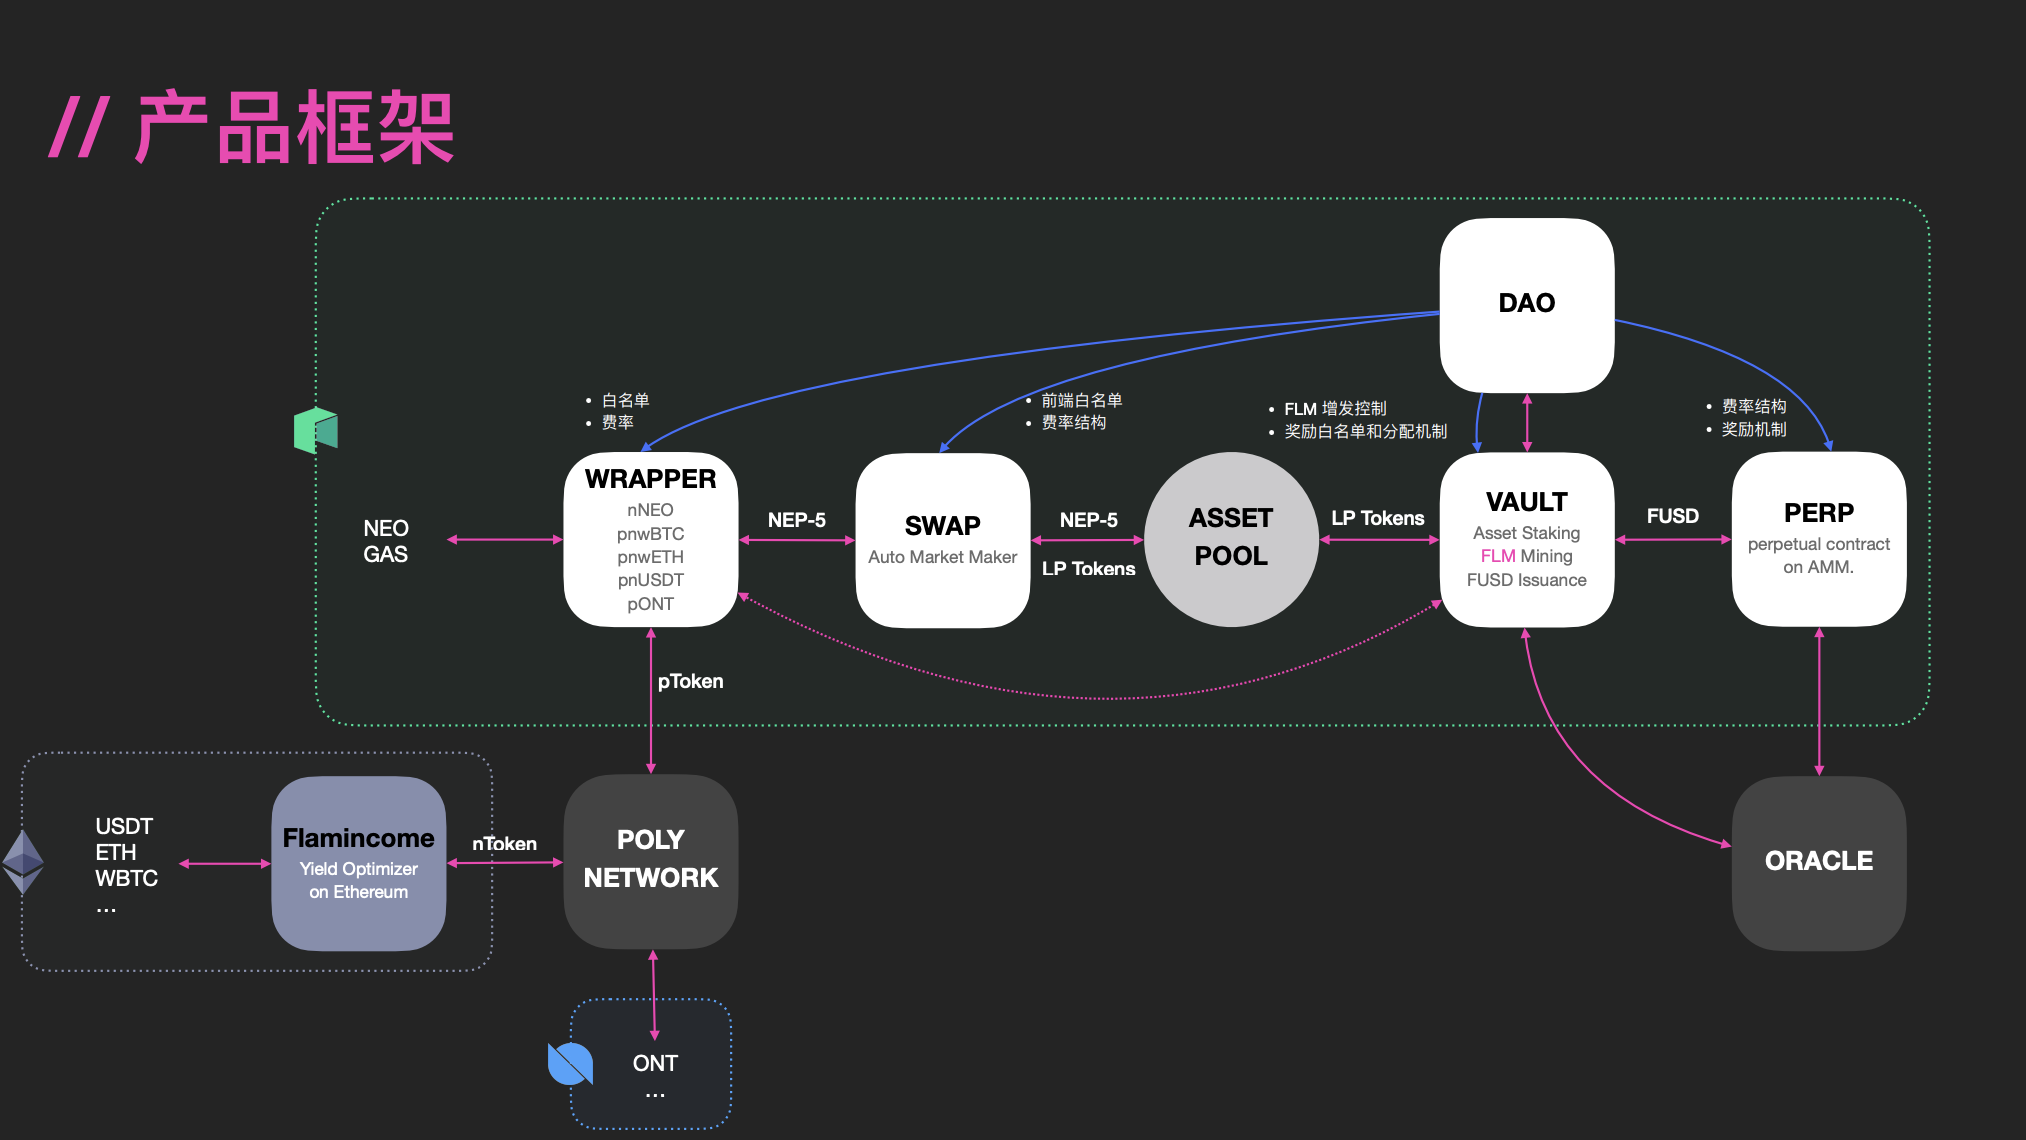The height and width of the screenshot is (1140, 2026).
Task: Select the ASSET POOL circle
Action: click(1231, 539)
